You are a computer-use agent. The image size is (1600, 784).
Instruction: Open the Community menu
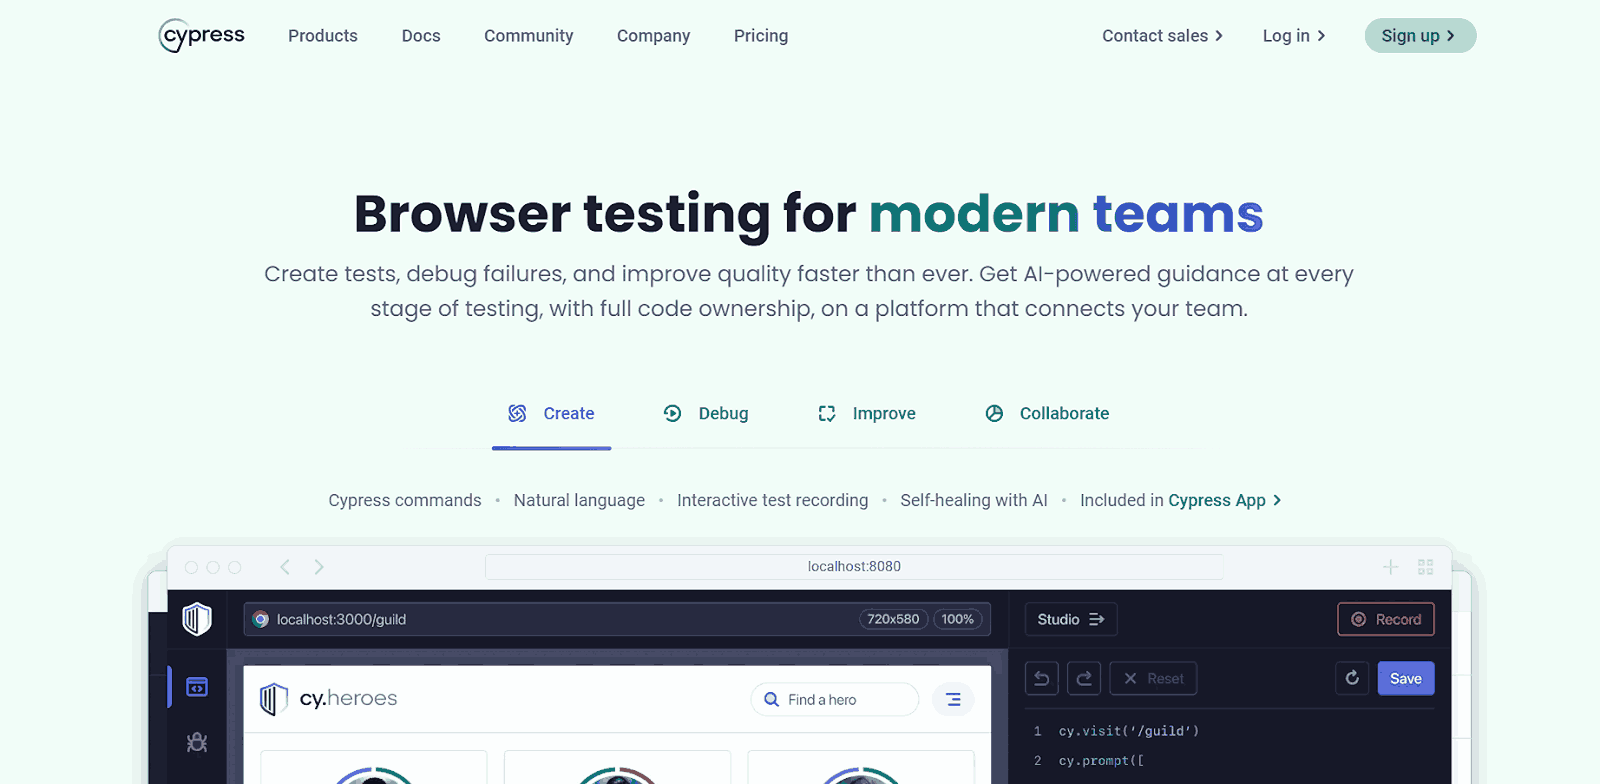(529, 36)
